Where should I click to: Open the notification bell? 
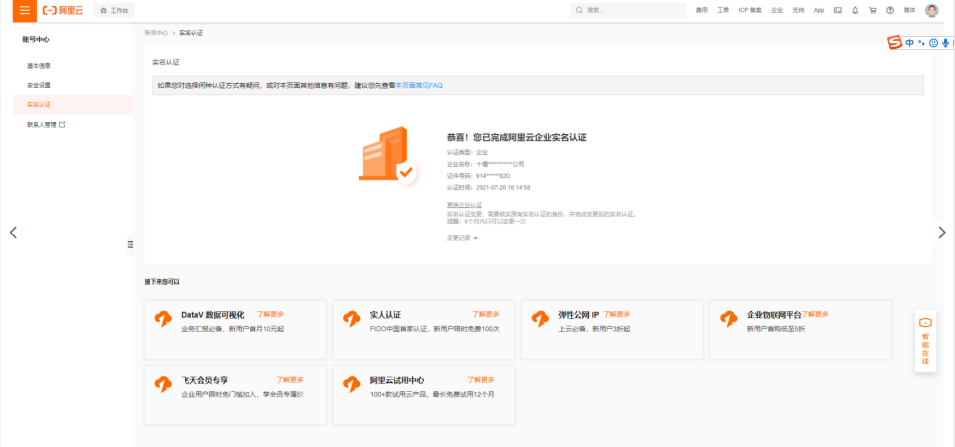855,10
